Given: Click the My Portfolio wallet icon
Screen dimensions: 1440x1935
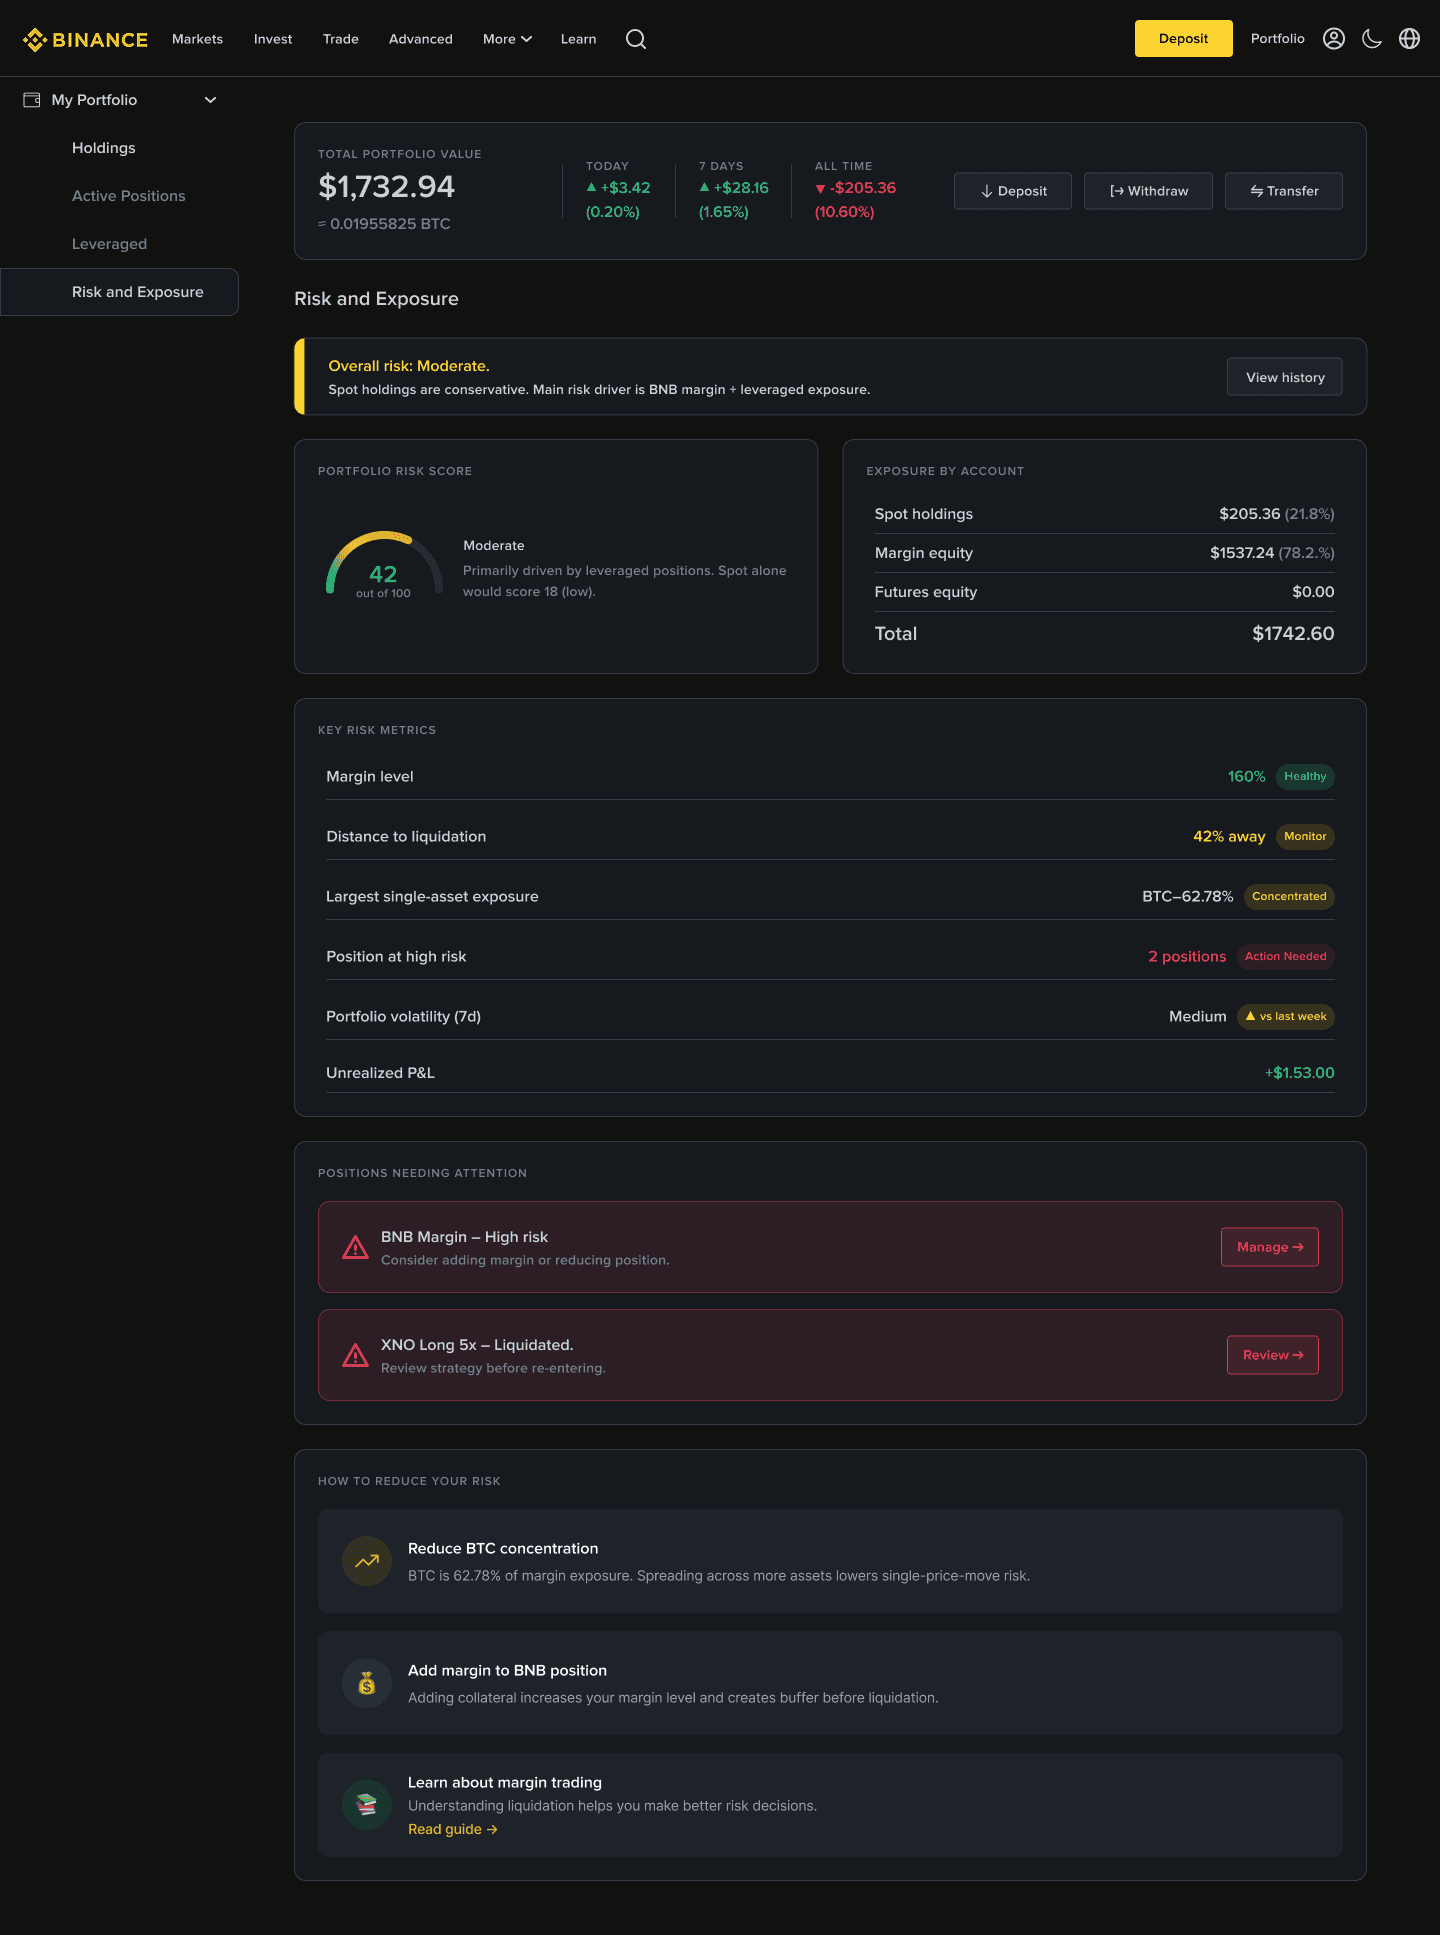Looking at the screenshot, I should (x=32, y=100).
